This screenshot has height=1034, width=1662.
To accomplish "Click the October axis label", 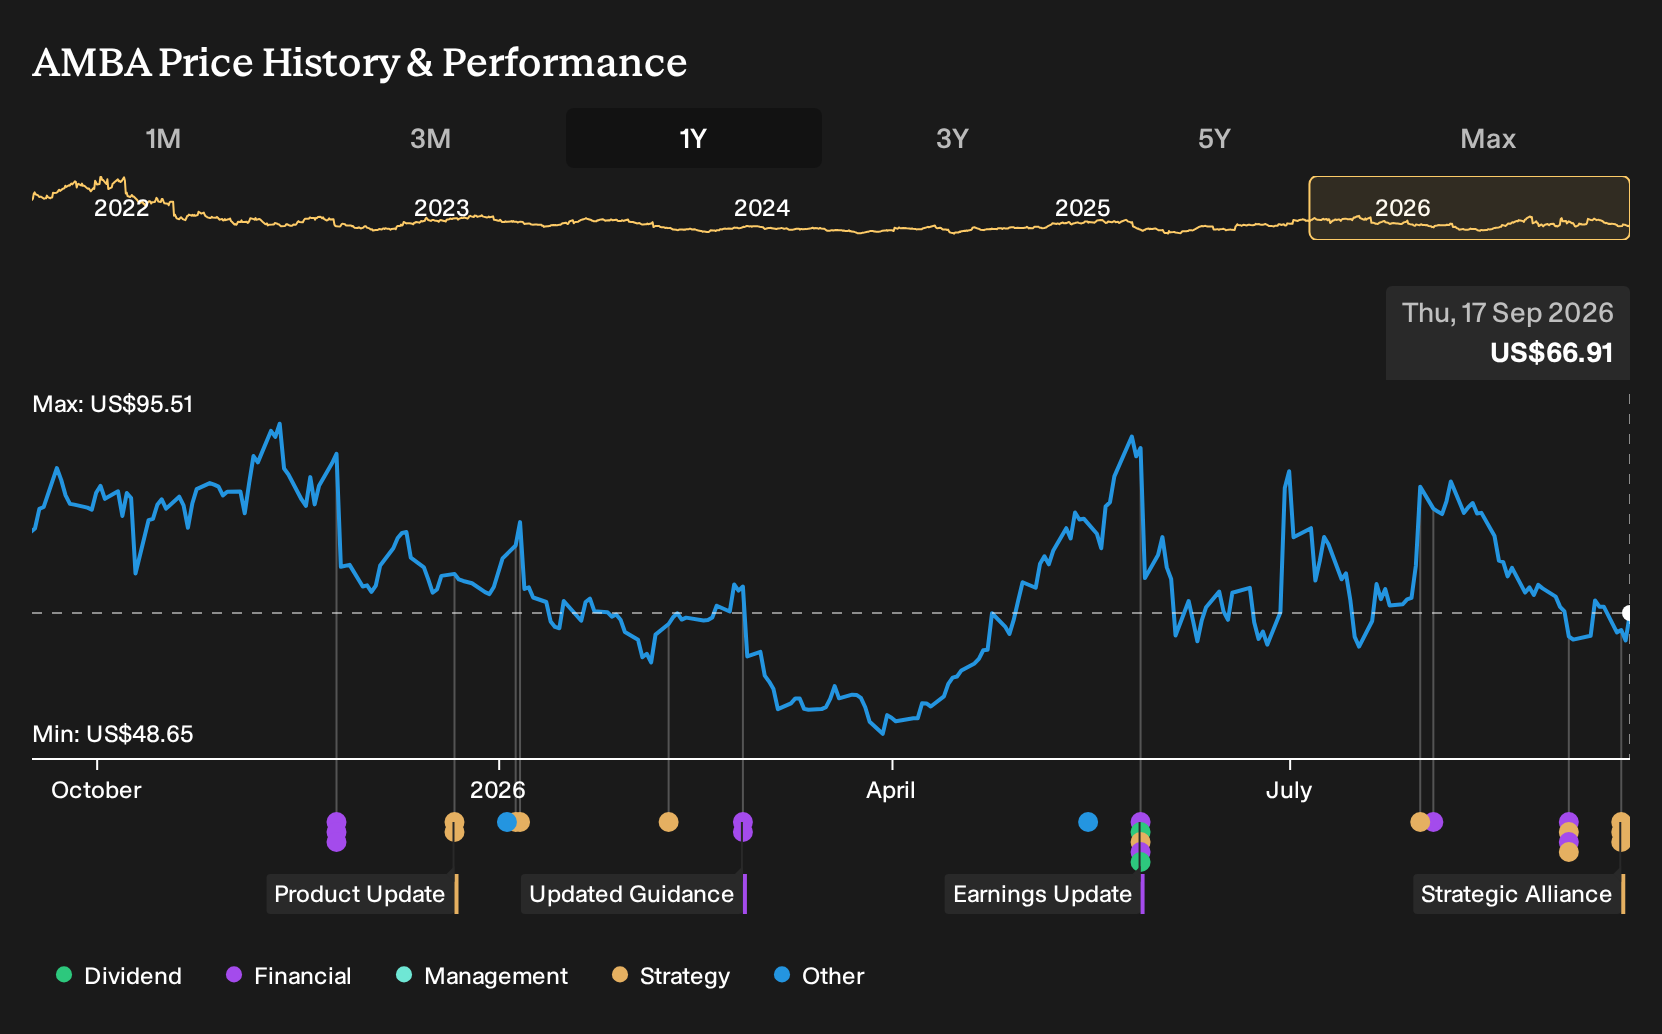I will [96, 790].
